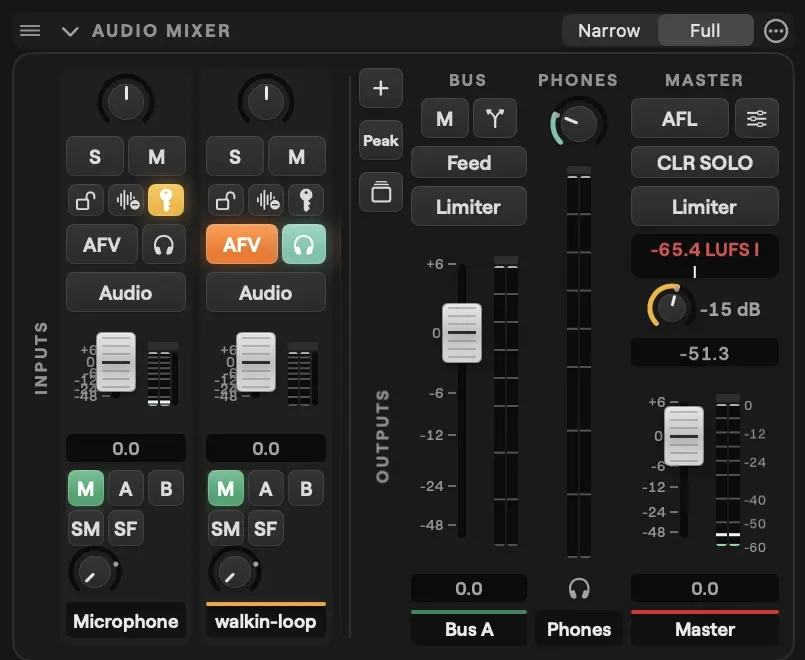Click SM on the walkin-loop channel
Image resolution: width=805 pixels, height=660 pixels.
[226, 528]
